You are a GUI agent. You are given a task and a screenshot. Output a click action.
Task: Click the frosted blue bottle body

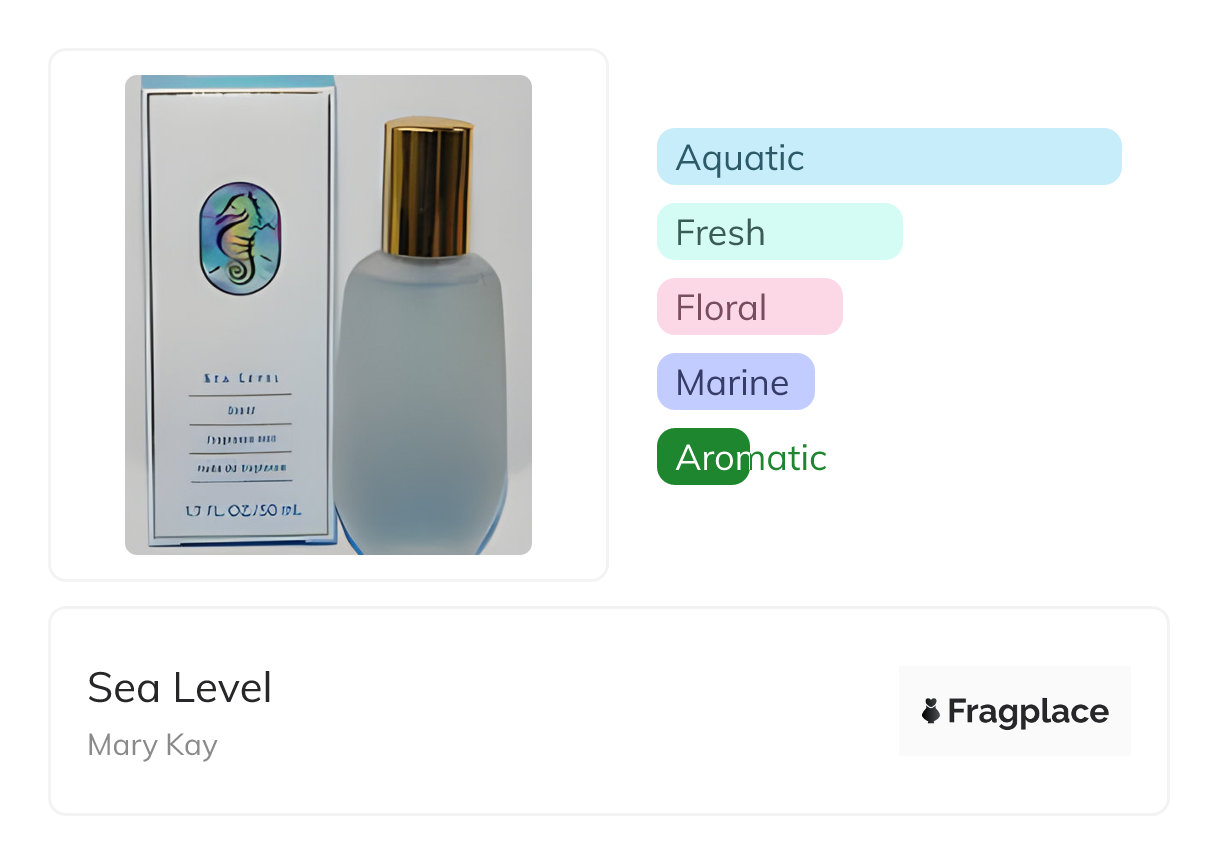pyautogui.click(x=420, y=400)
